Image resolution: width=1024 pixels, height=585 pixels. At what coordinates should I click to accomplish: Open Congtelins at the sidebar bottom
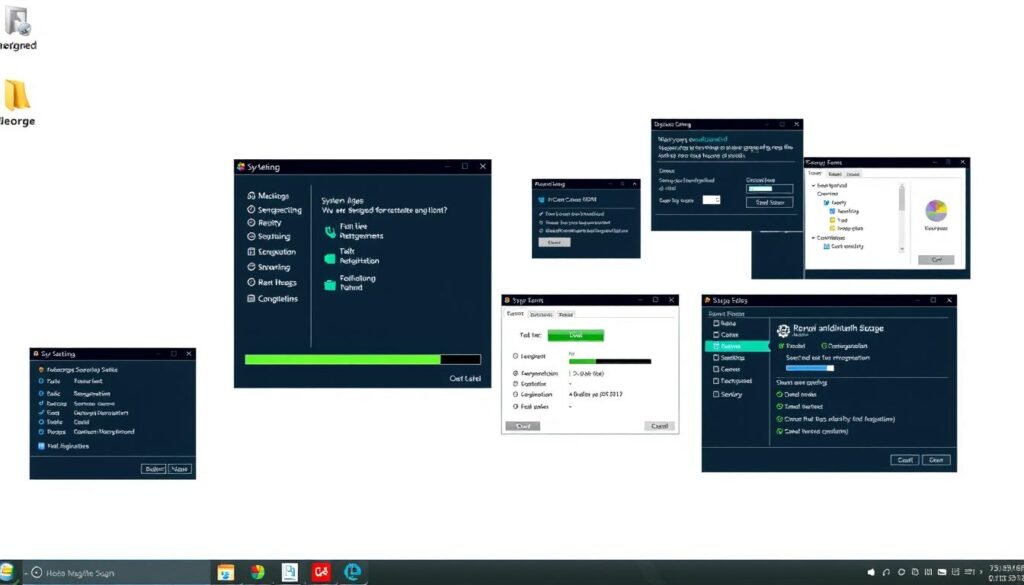tap(272, 298)
